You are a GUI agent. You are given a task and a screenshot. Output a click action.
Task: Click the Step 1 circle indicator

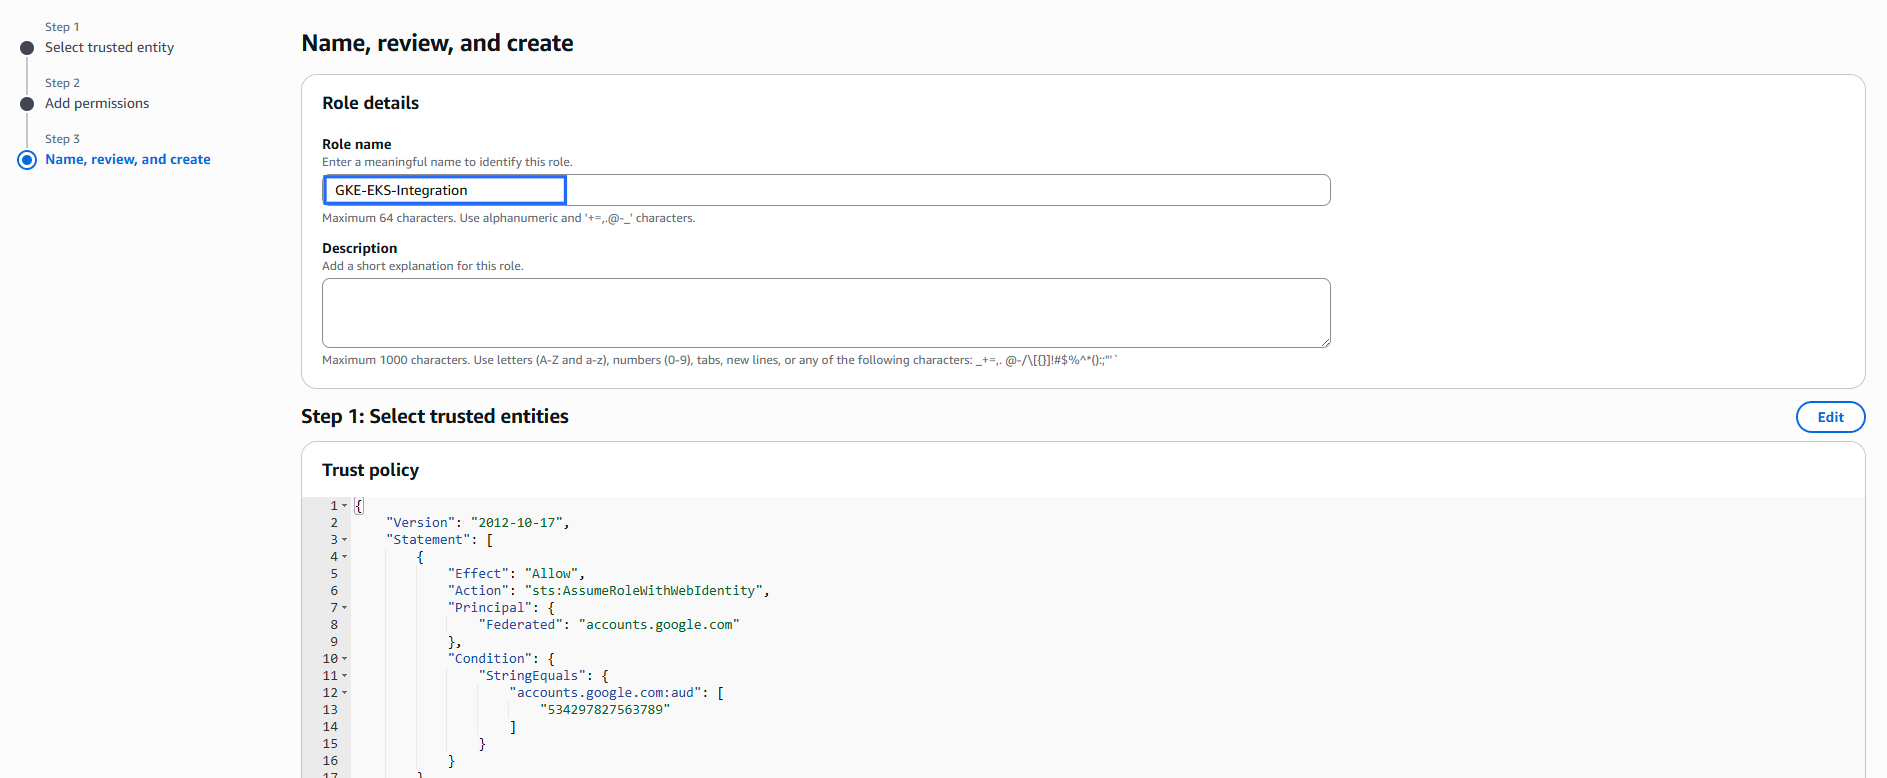click(x=27, y=48)
